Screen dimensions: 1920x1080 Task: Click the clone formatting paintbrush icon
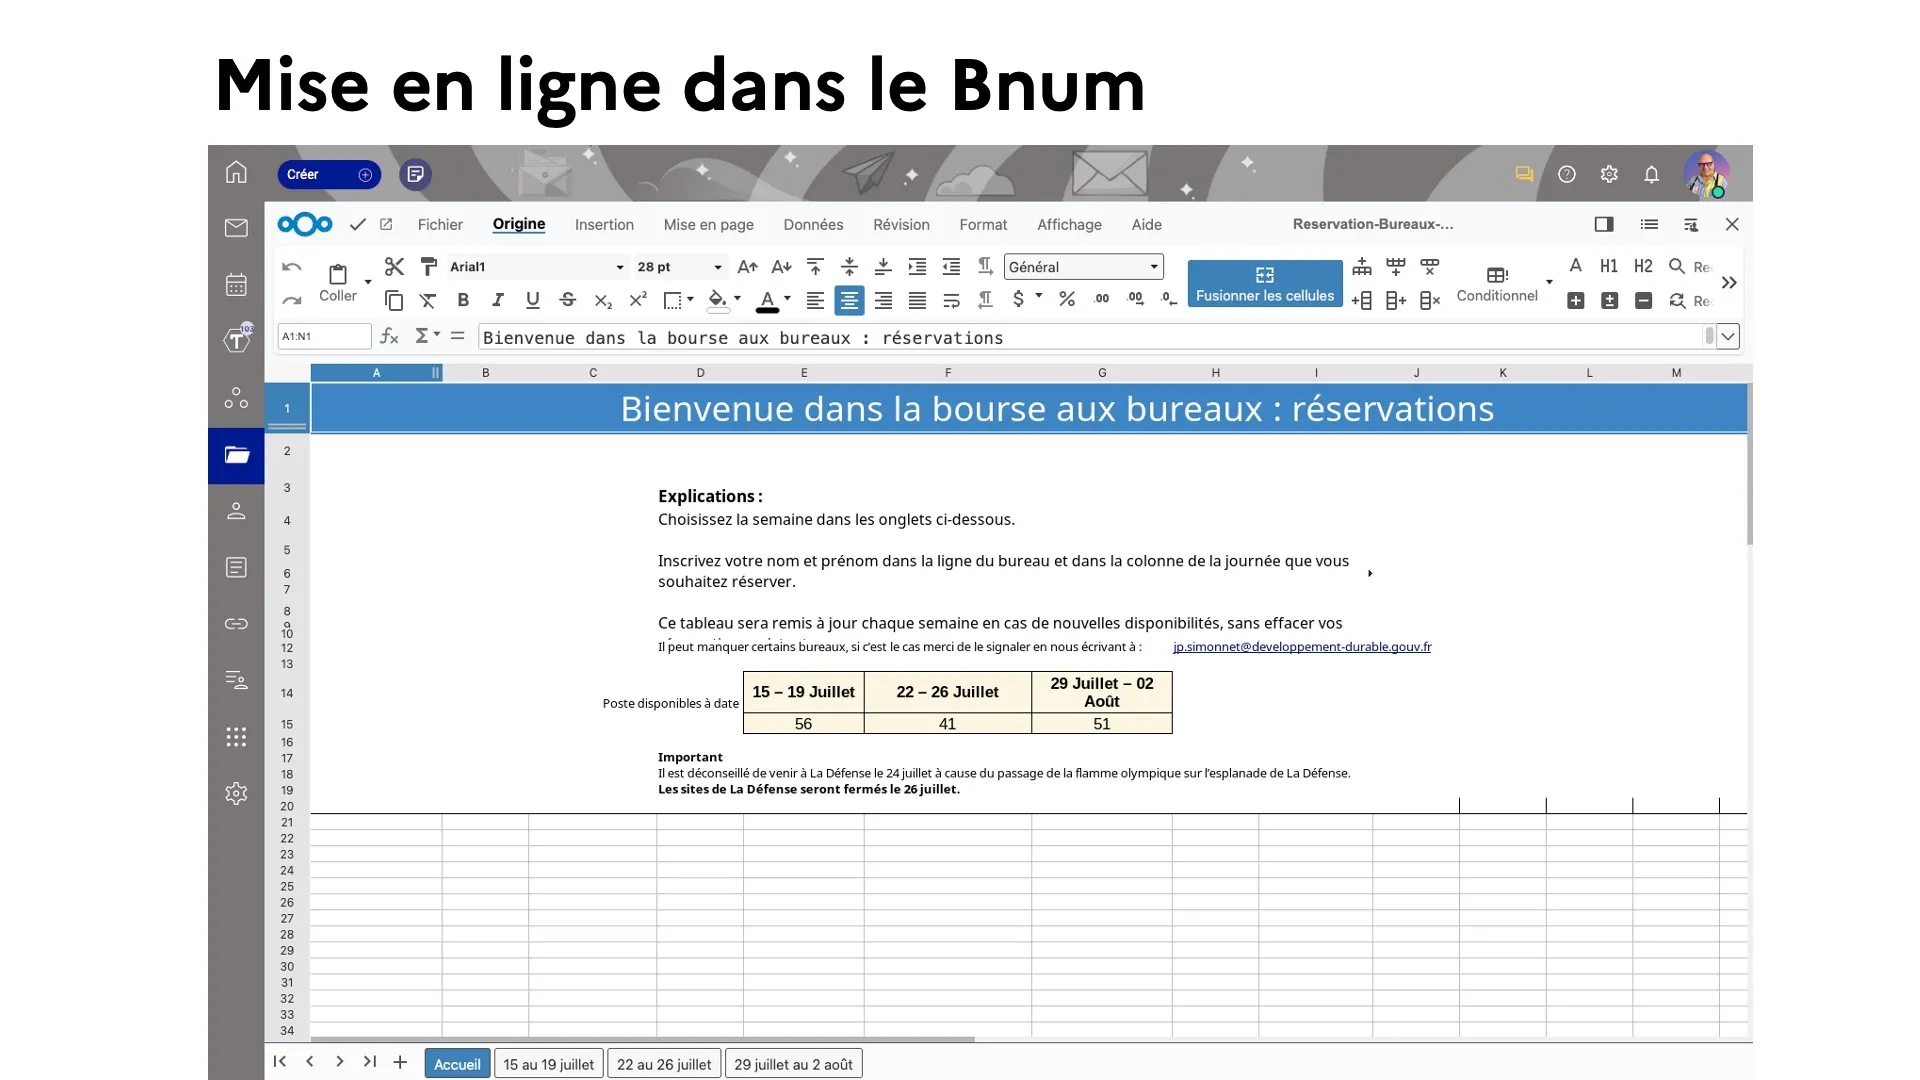(x=429, y=267)
